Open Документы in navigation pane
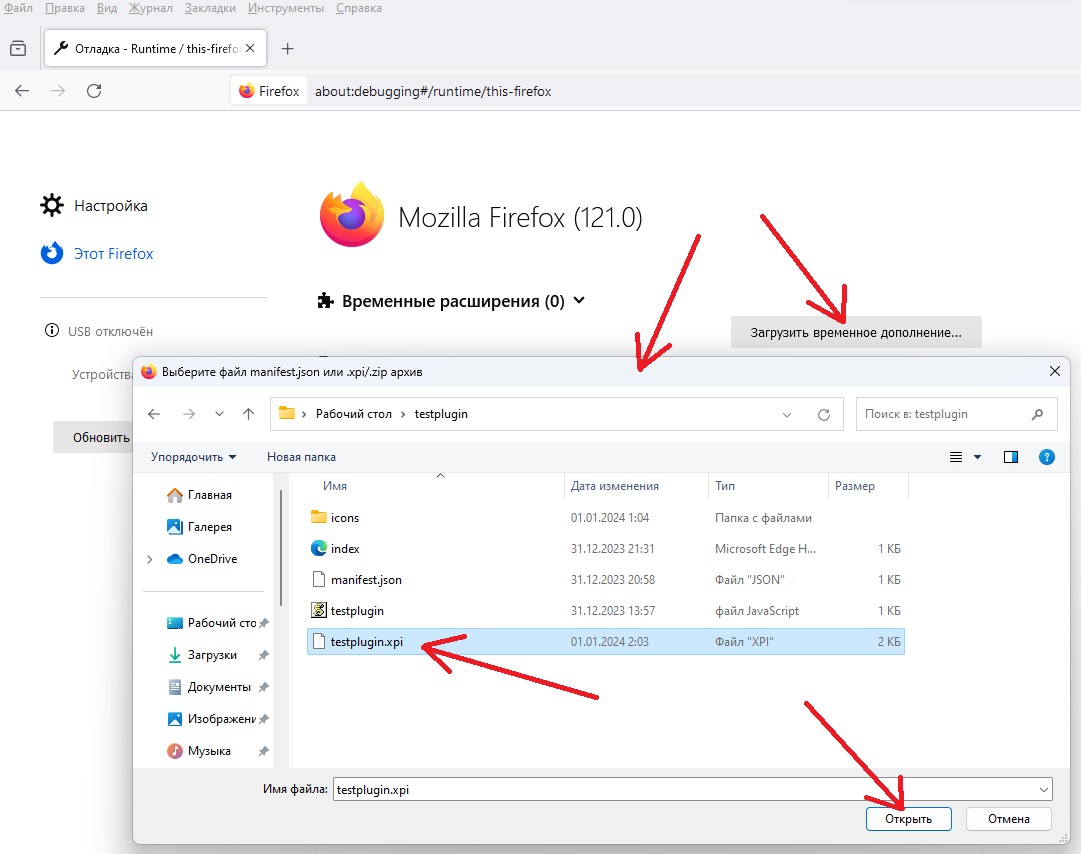Screen dimensions: 1081x854 tap(210, 687)
